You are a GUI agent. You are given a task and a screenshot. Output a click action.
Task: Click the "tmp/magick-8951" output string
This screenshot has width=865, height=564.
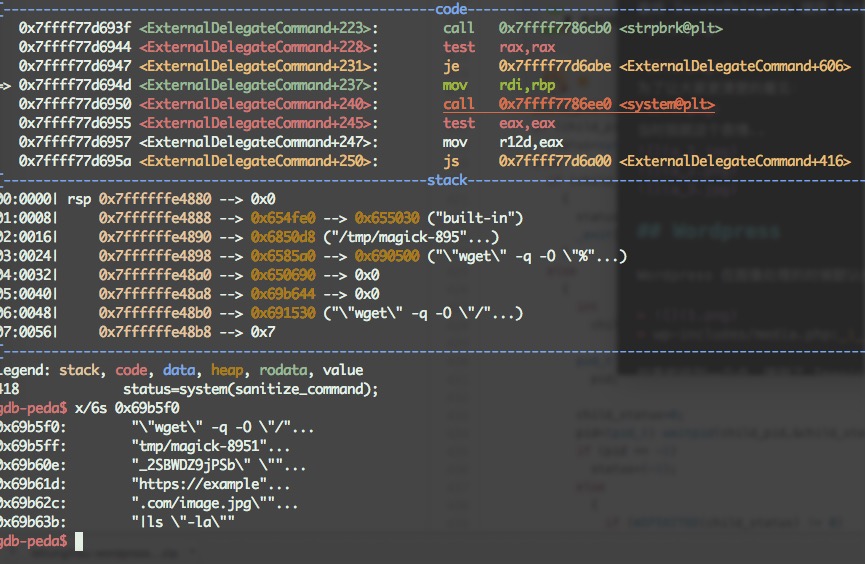(211, 446)
